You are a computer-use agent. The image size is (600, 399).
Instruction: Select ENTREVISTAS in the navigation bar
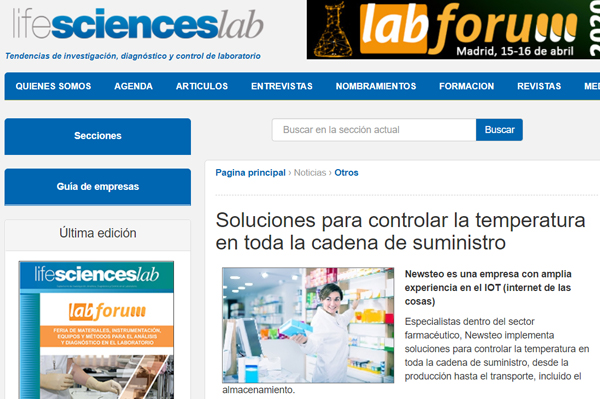click(282, 86)
